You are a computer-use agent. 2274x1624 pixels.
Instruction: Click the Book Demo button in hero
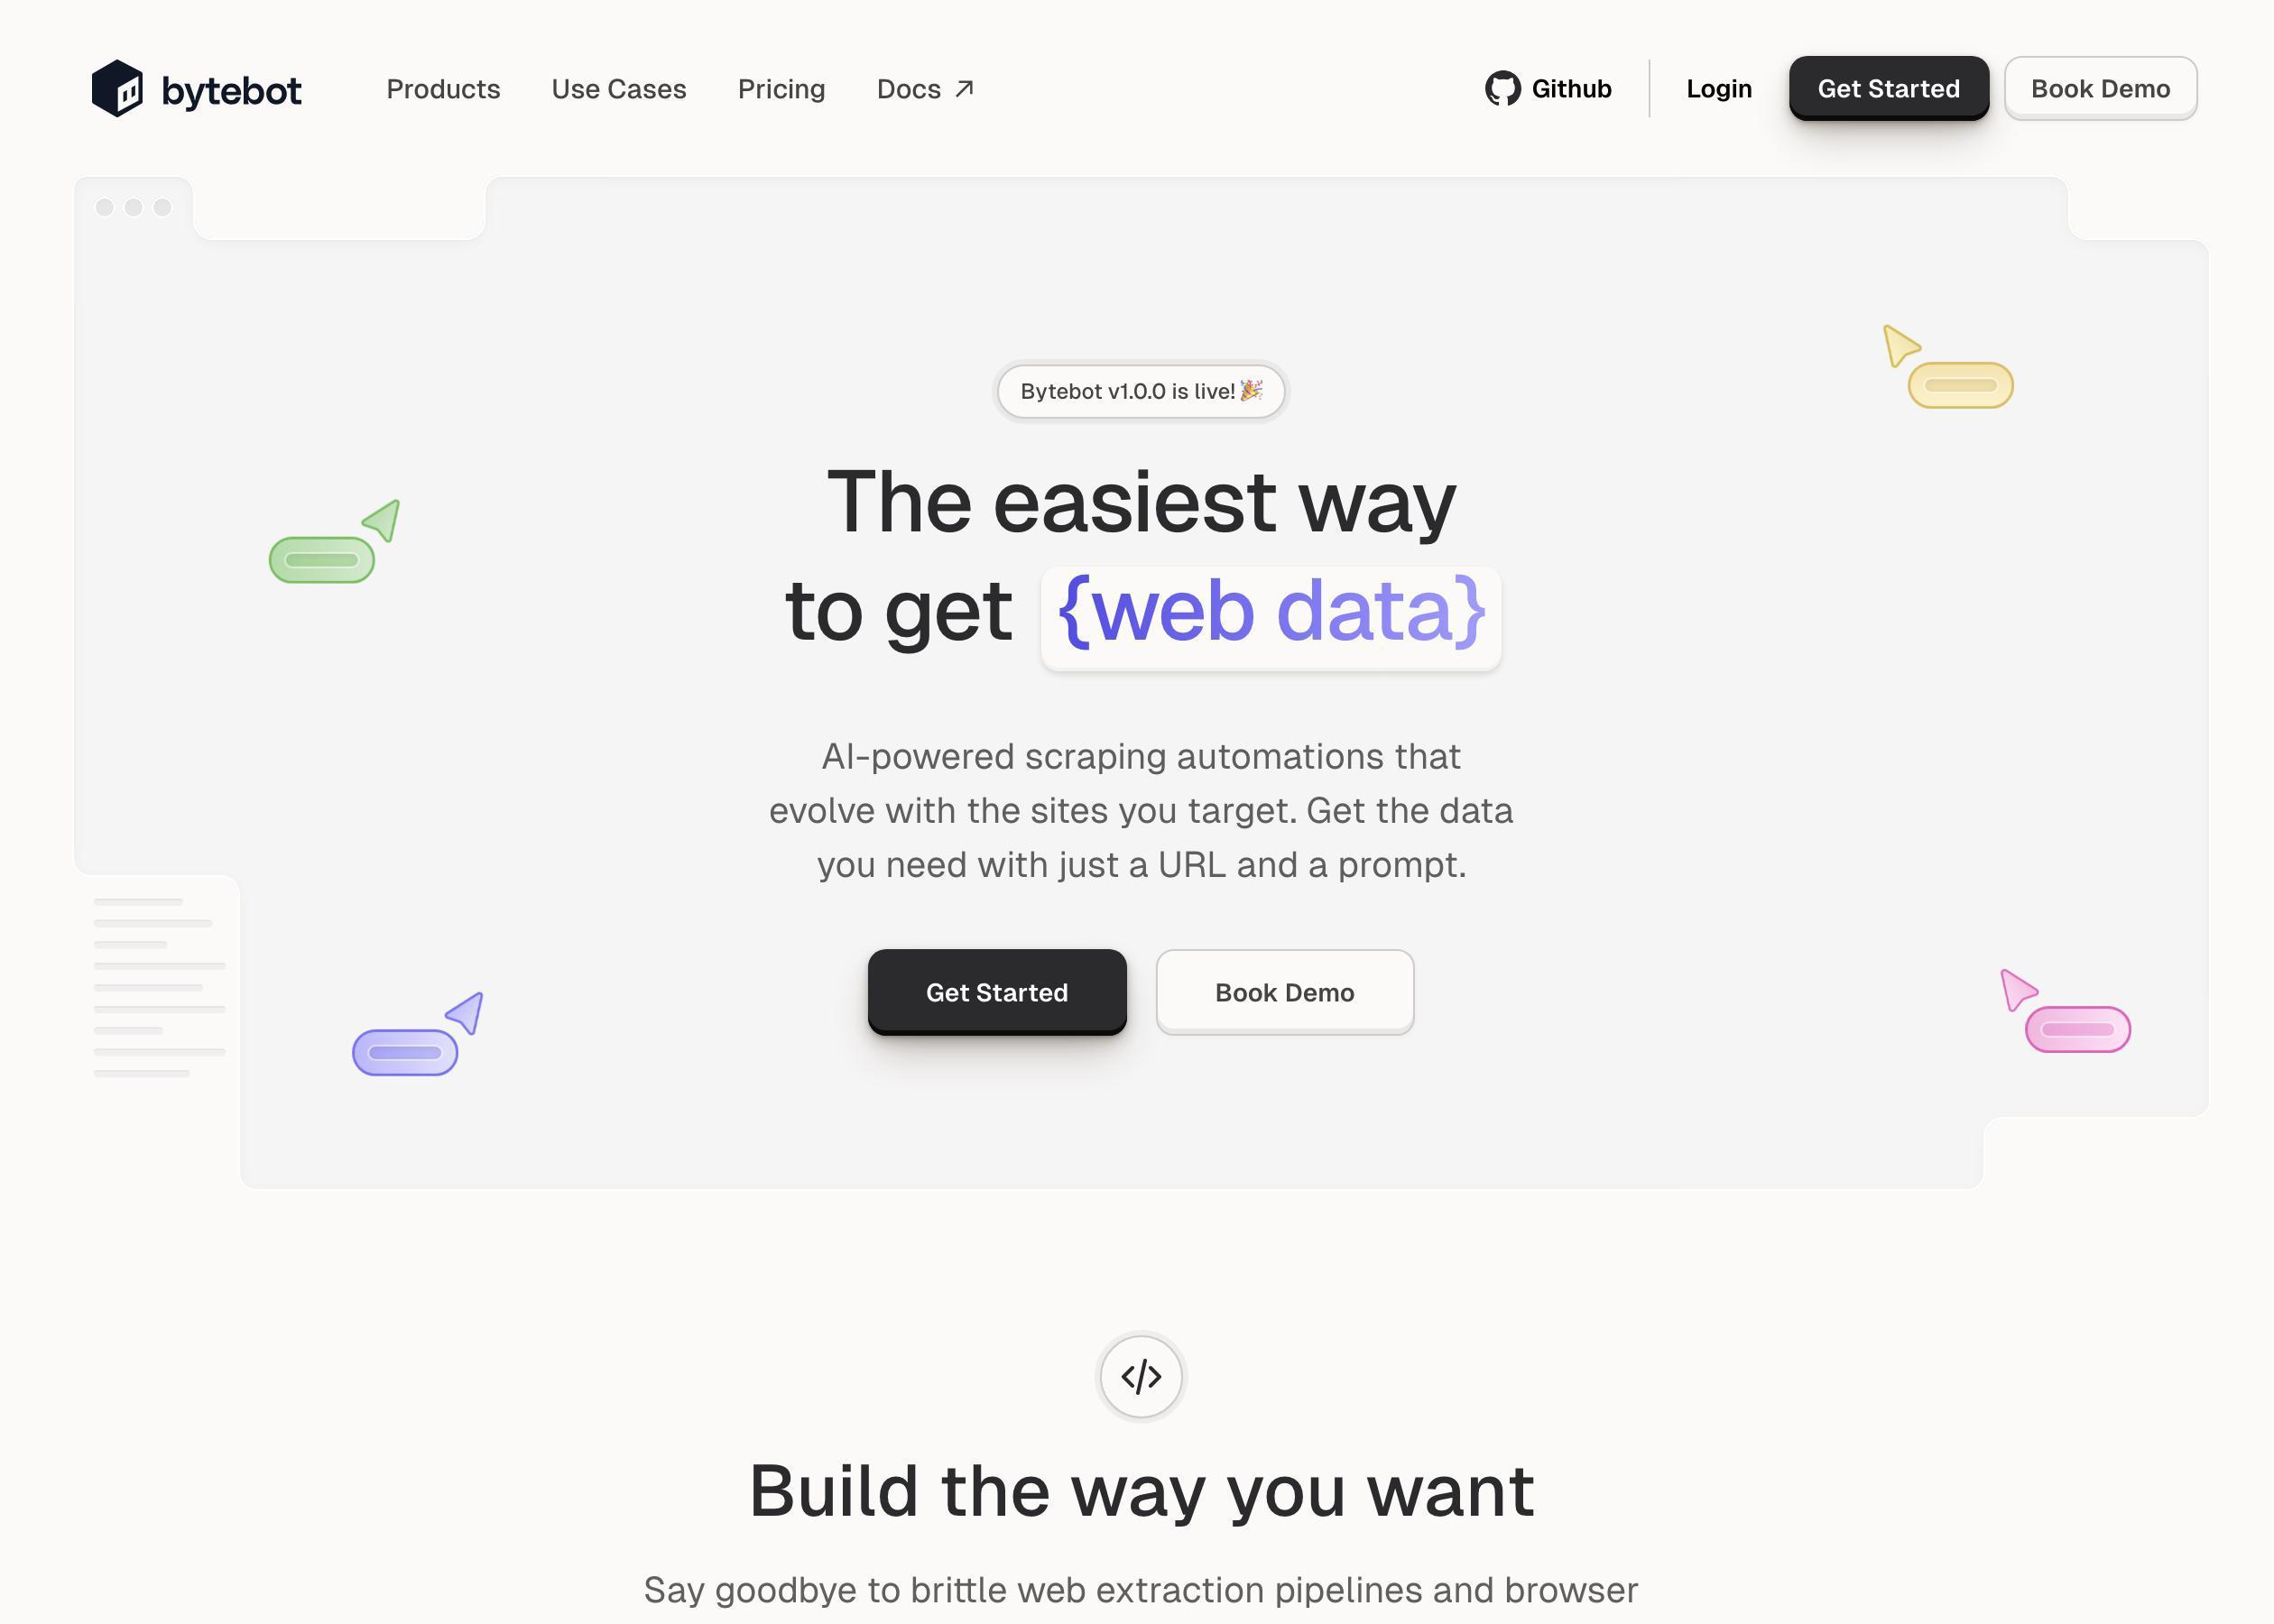pyautogui.click(x=1285, y=992)
